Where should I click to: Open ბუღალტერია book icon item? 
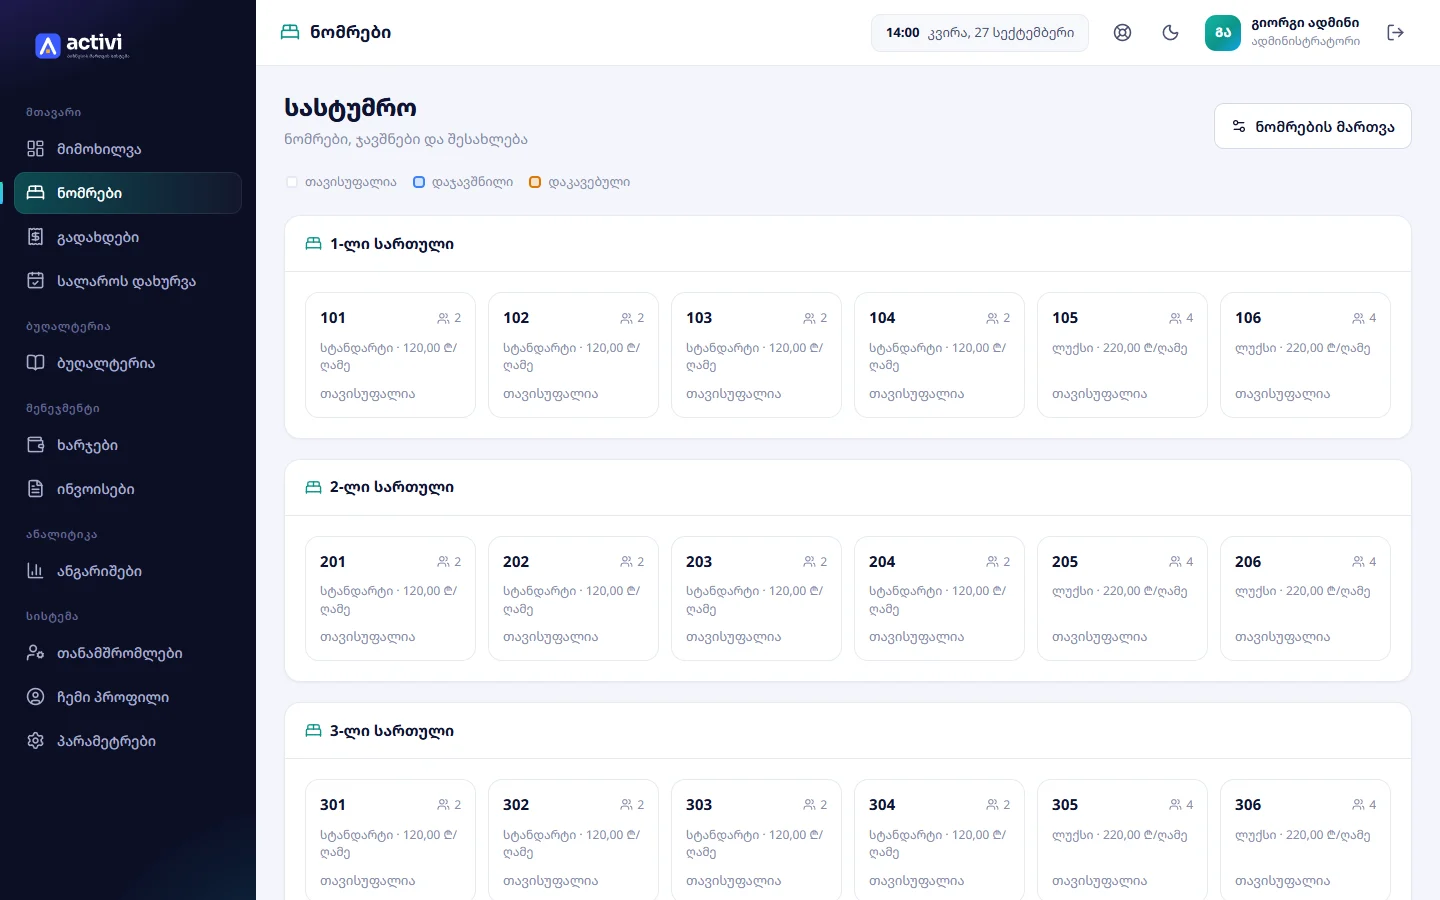click(128, 363)
